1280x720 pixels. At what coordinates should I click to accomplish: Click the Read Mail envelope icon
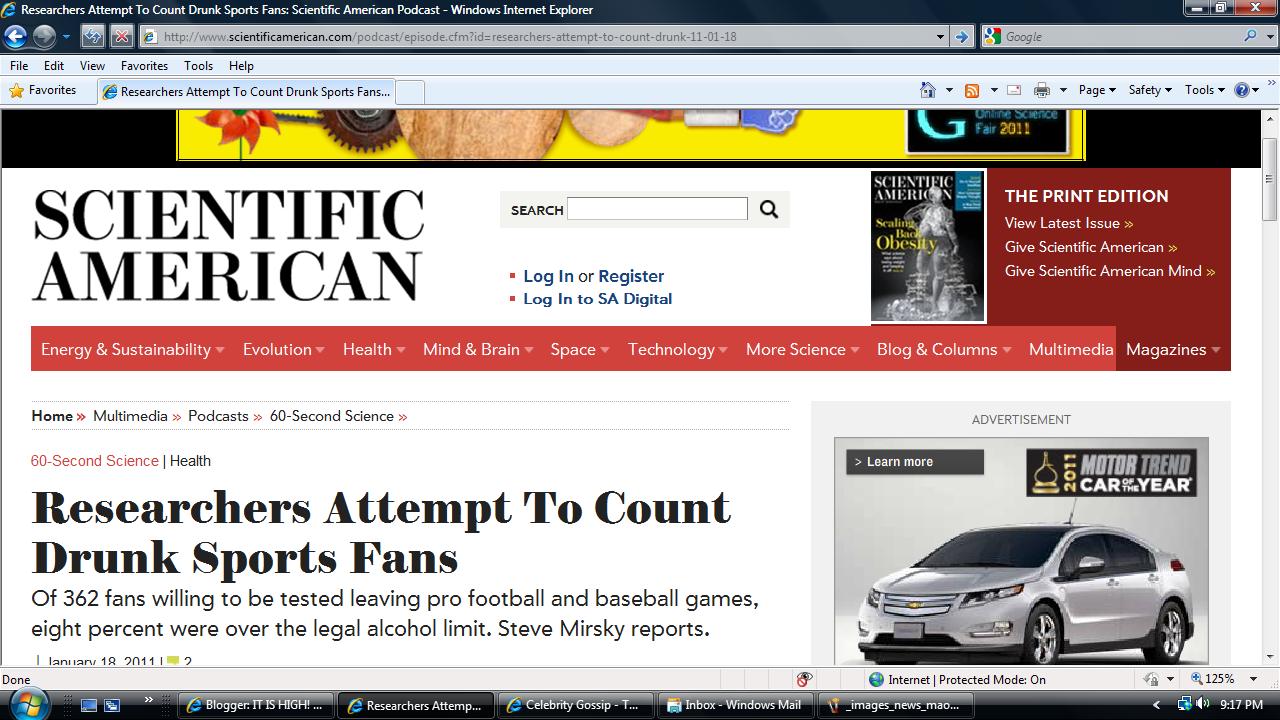coord(1014,90)
